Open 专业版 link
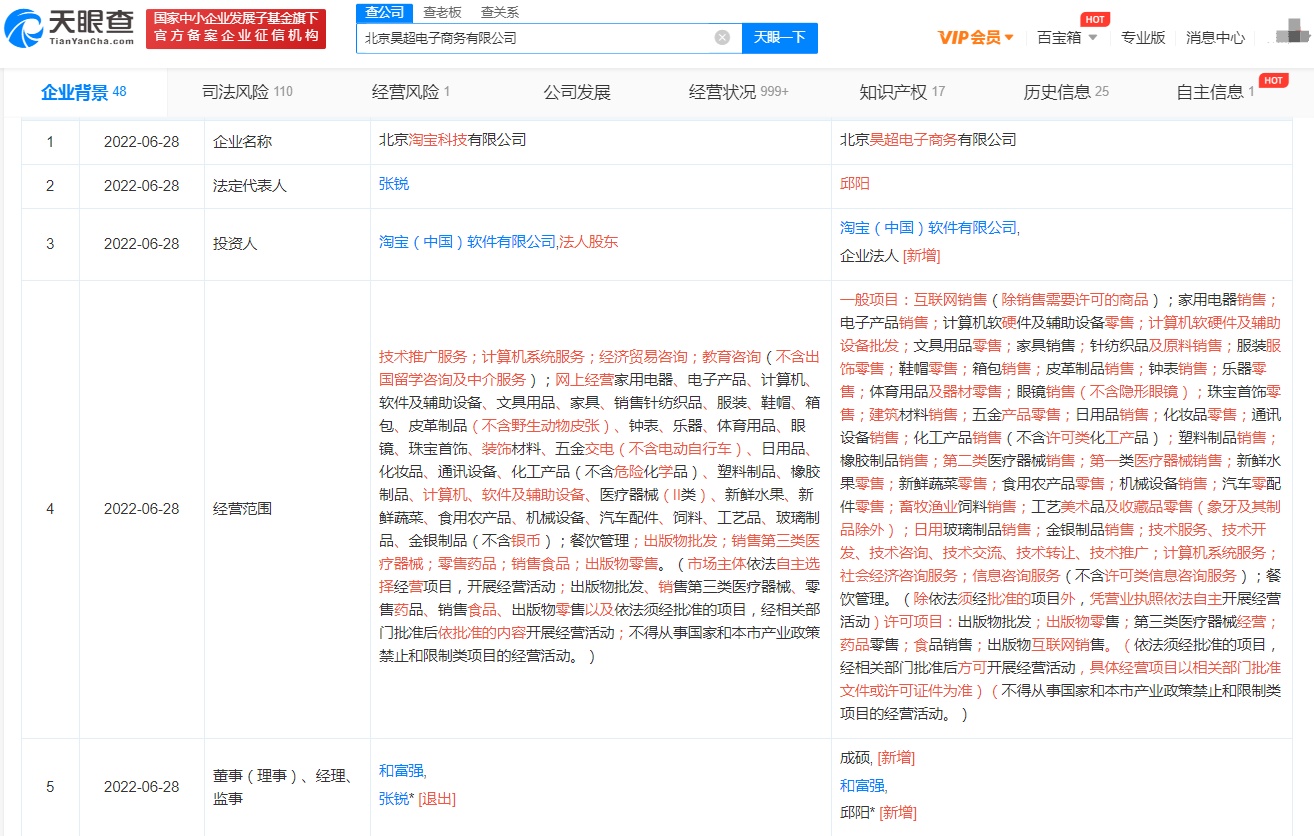 coord(1143,37)
